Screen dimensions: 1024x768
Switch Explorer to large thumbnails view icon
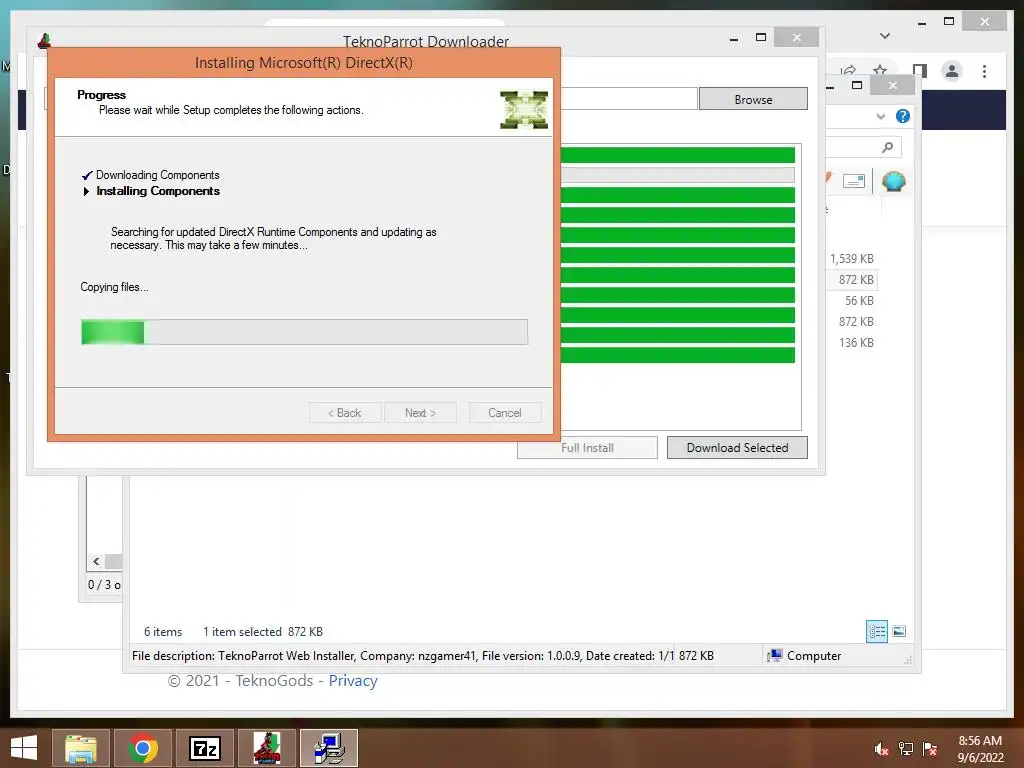pyautogui.click(x=899, y=631)
